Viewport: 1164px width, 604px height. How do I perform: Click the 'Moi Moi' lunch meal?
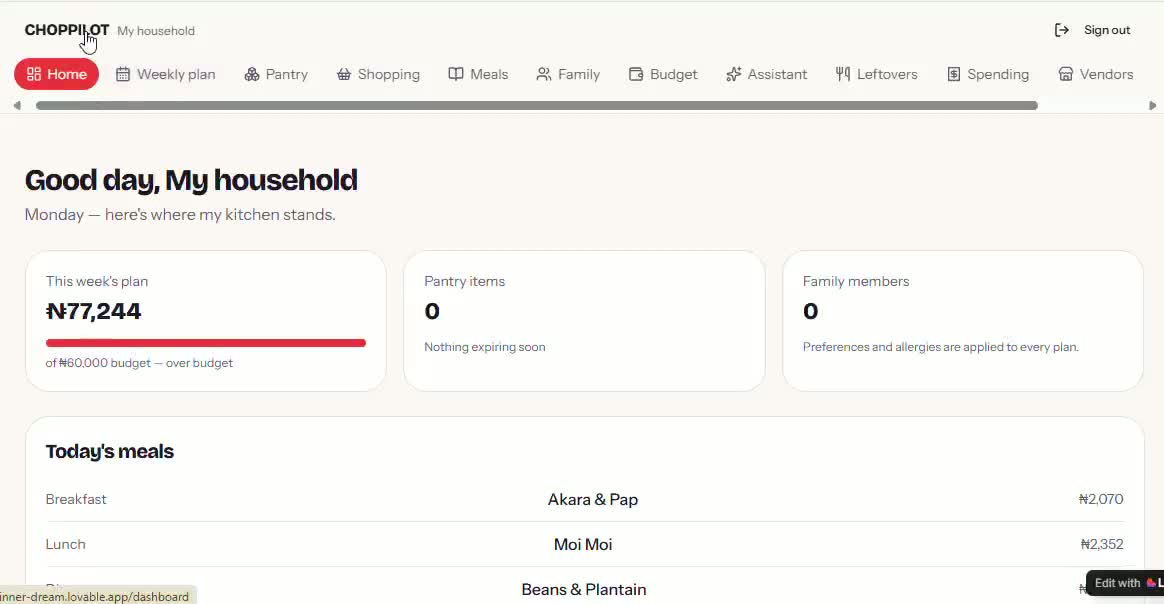pyautogui.click(x=583, y=545)
